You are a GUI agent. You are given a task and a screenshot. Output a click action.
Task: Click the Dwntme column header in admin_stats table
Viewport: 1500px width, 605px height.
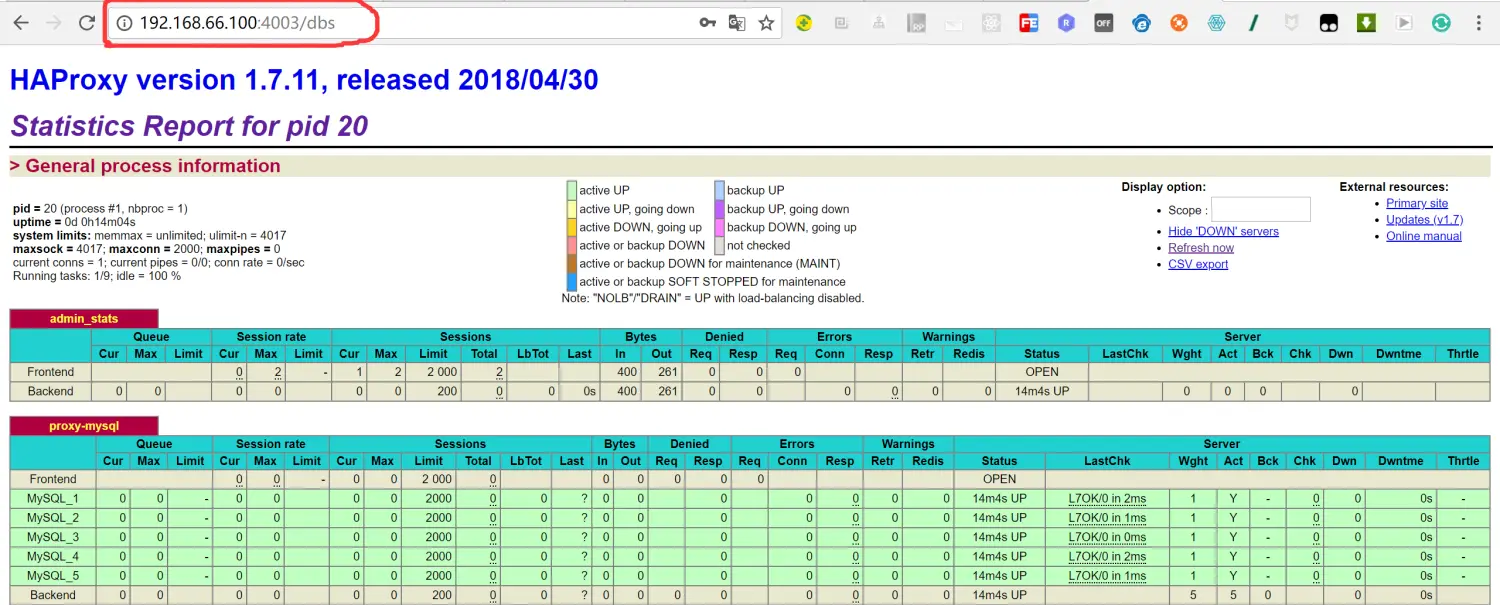(x=1398, y=353)
